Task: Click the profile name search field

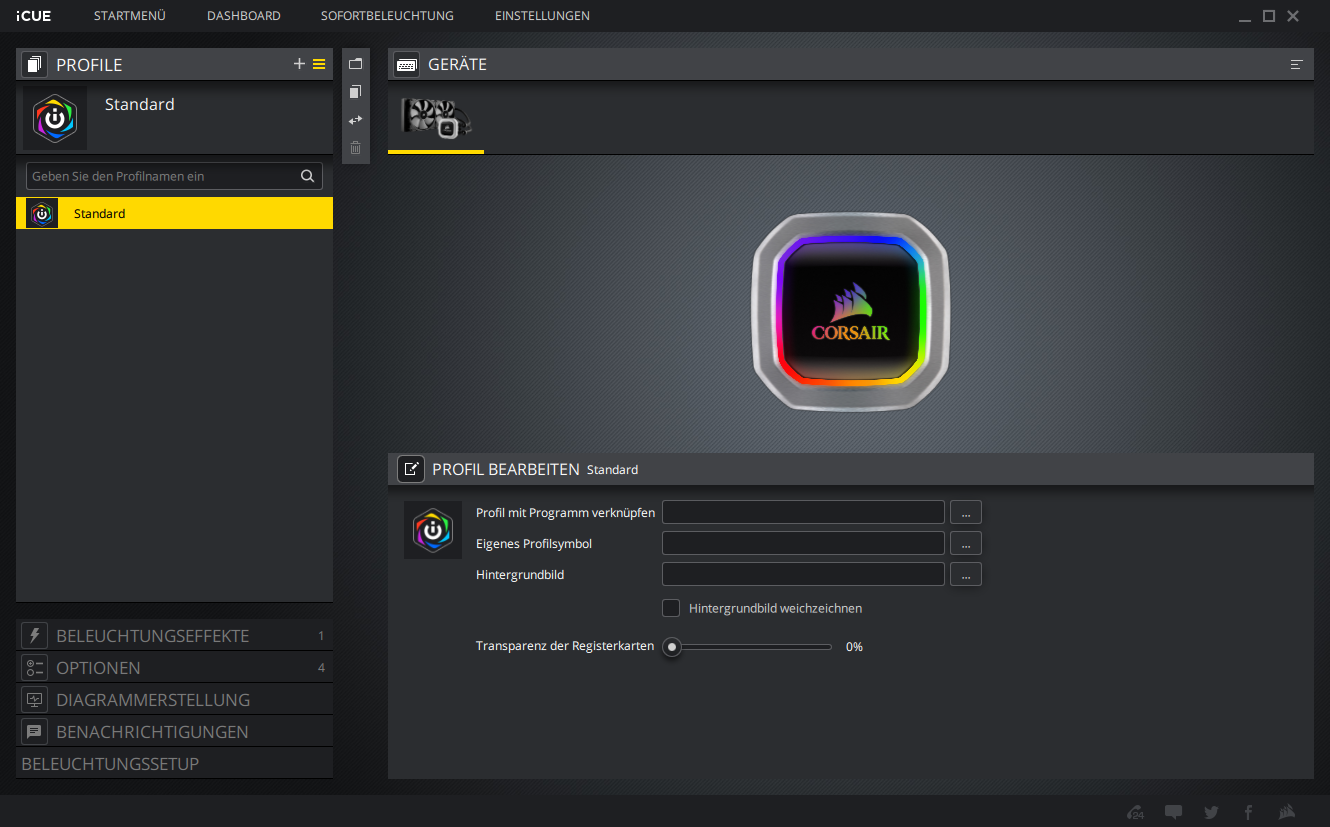Action: pyautogui.click(x=174, y=176)
